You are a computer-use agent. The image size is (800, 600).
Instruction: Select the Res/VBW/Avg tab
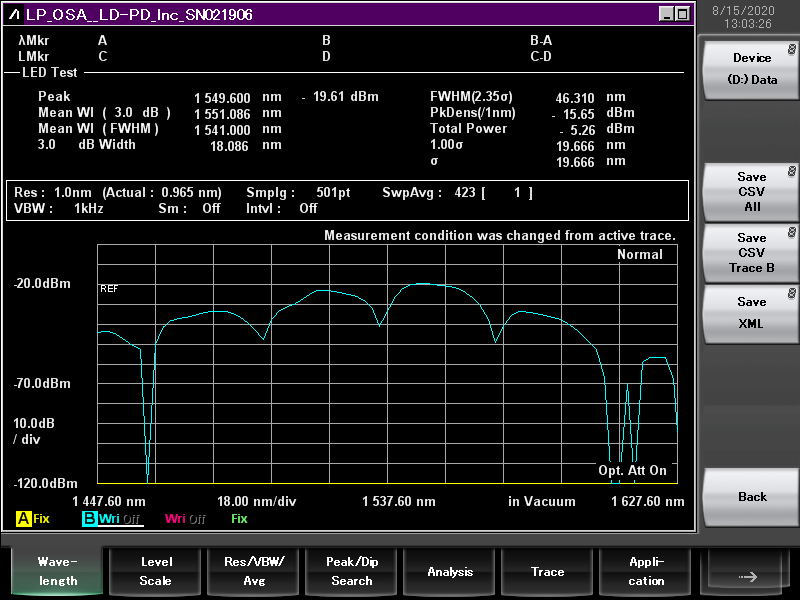pos(253,571)
